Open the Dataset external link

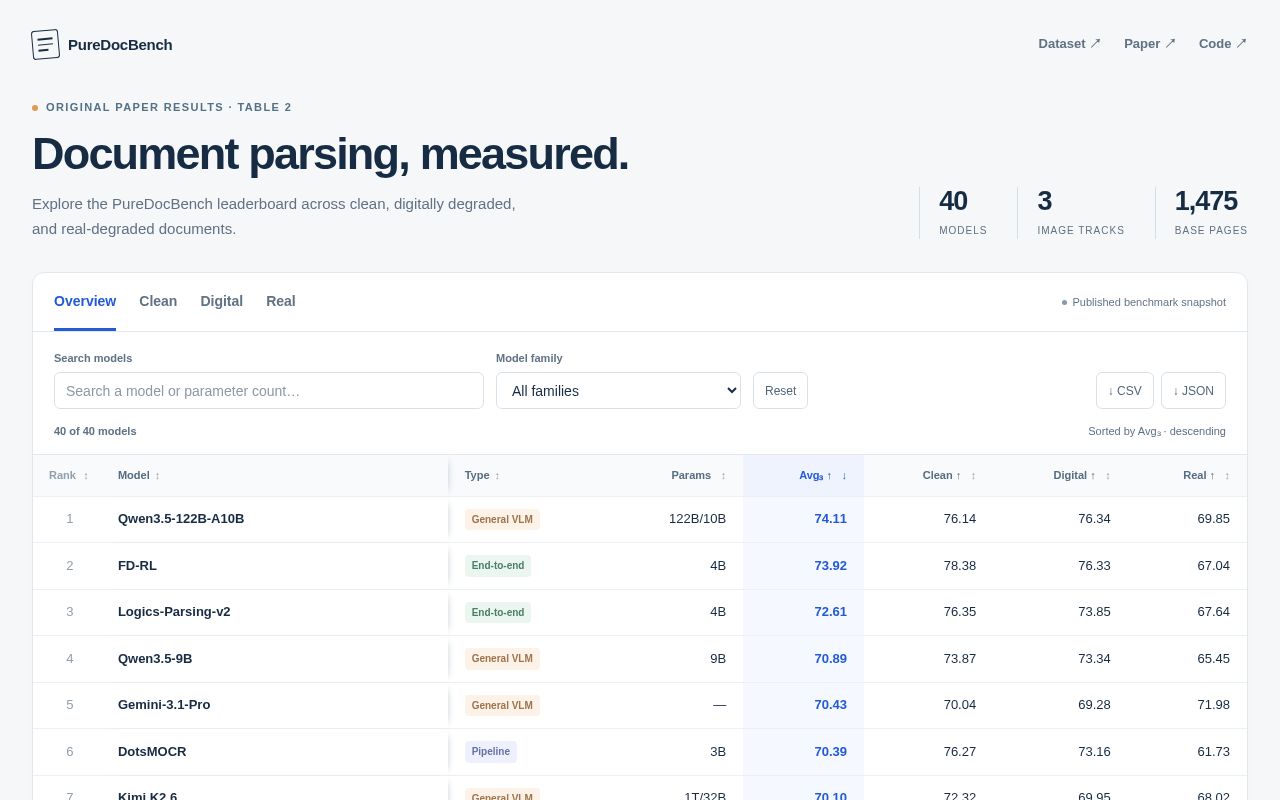(1069, 44)
